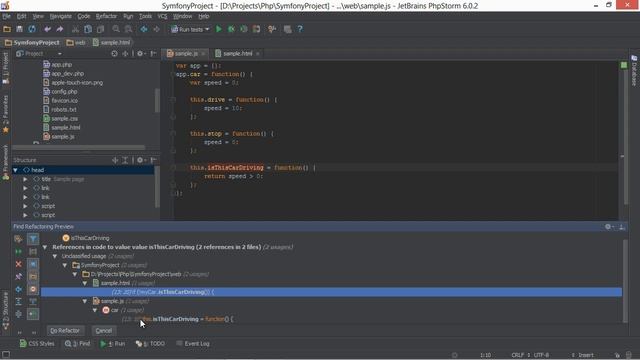The image size is (640, 360).
Task: Start the green Run button
Action: point(219,29)
